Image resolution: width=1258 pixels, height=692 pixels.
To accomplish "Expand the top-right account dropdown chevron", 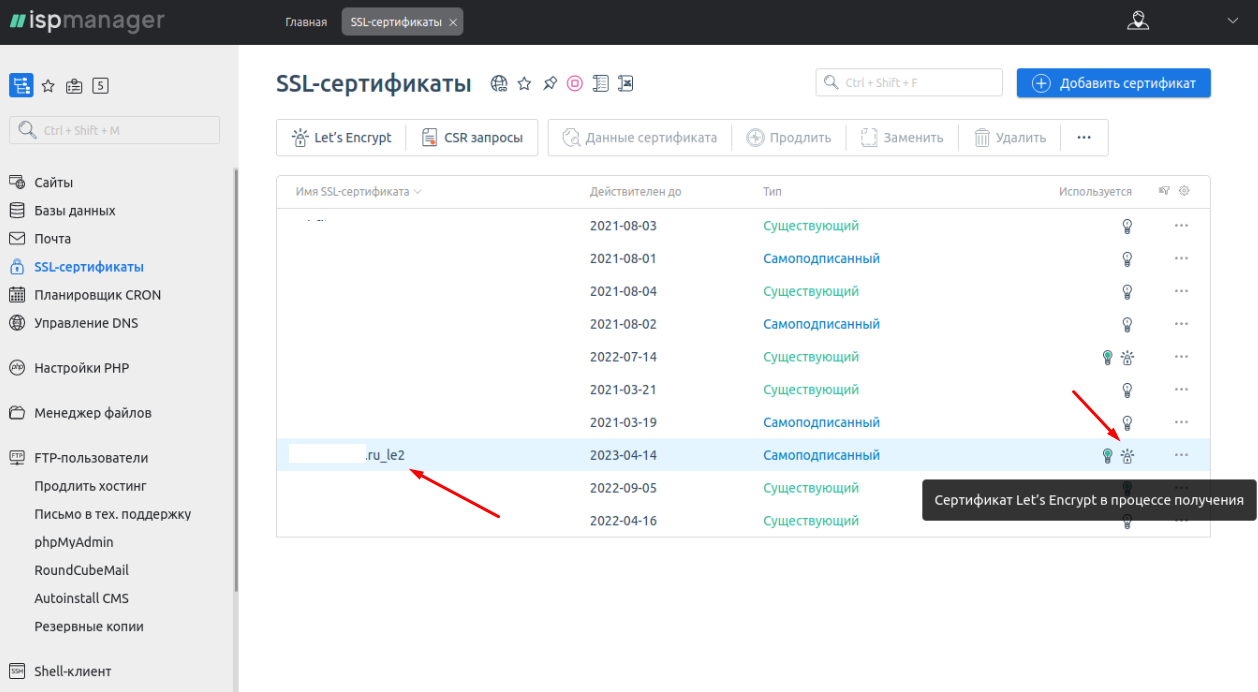I will pyautogui.click(x=1232, y=21).
